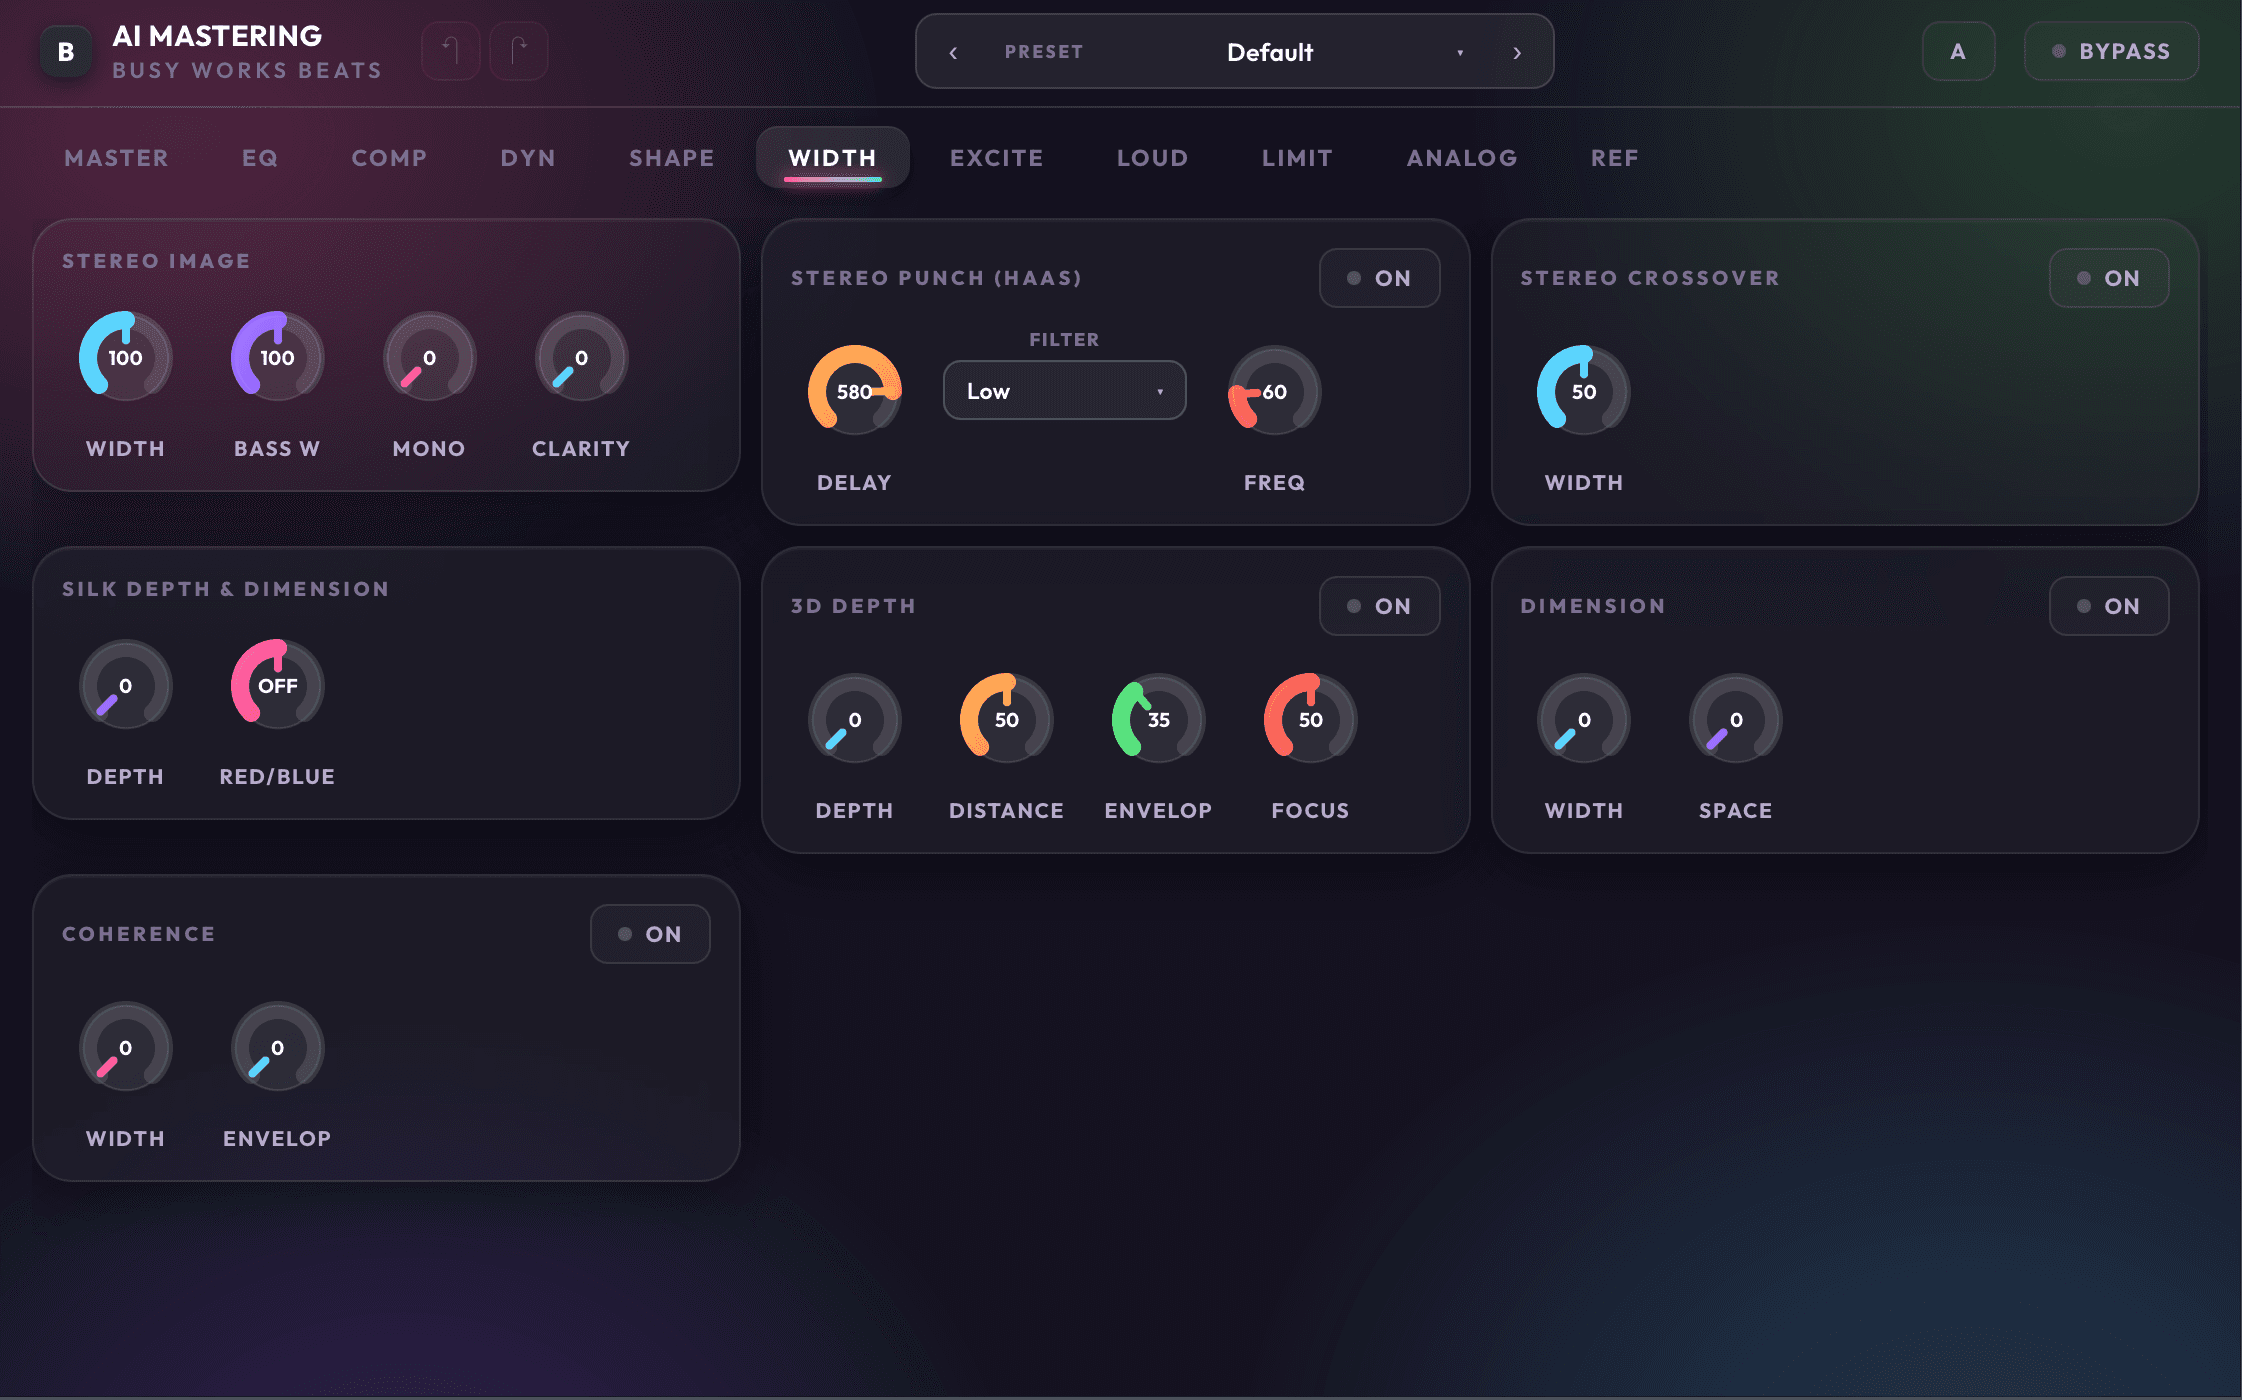The width and height of the screenshot is (2242, 1400).
Task: Click the STEREO IMAGE section heading
Action: click(x=156, y=261)
